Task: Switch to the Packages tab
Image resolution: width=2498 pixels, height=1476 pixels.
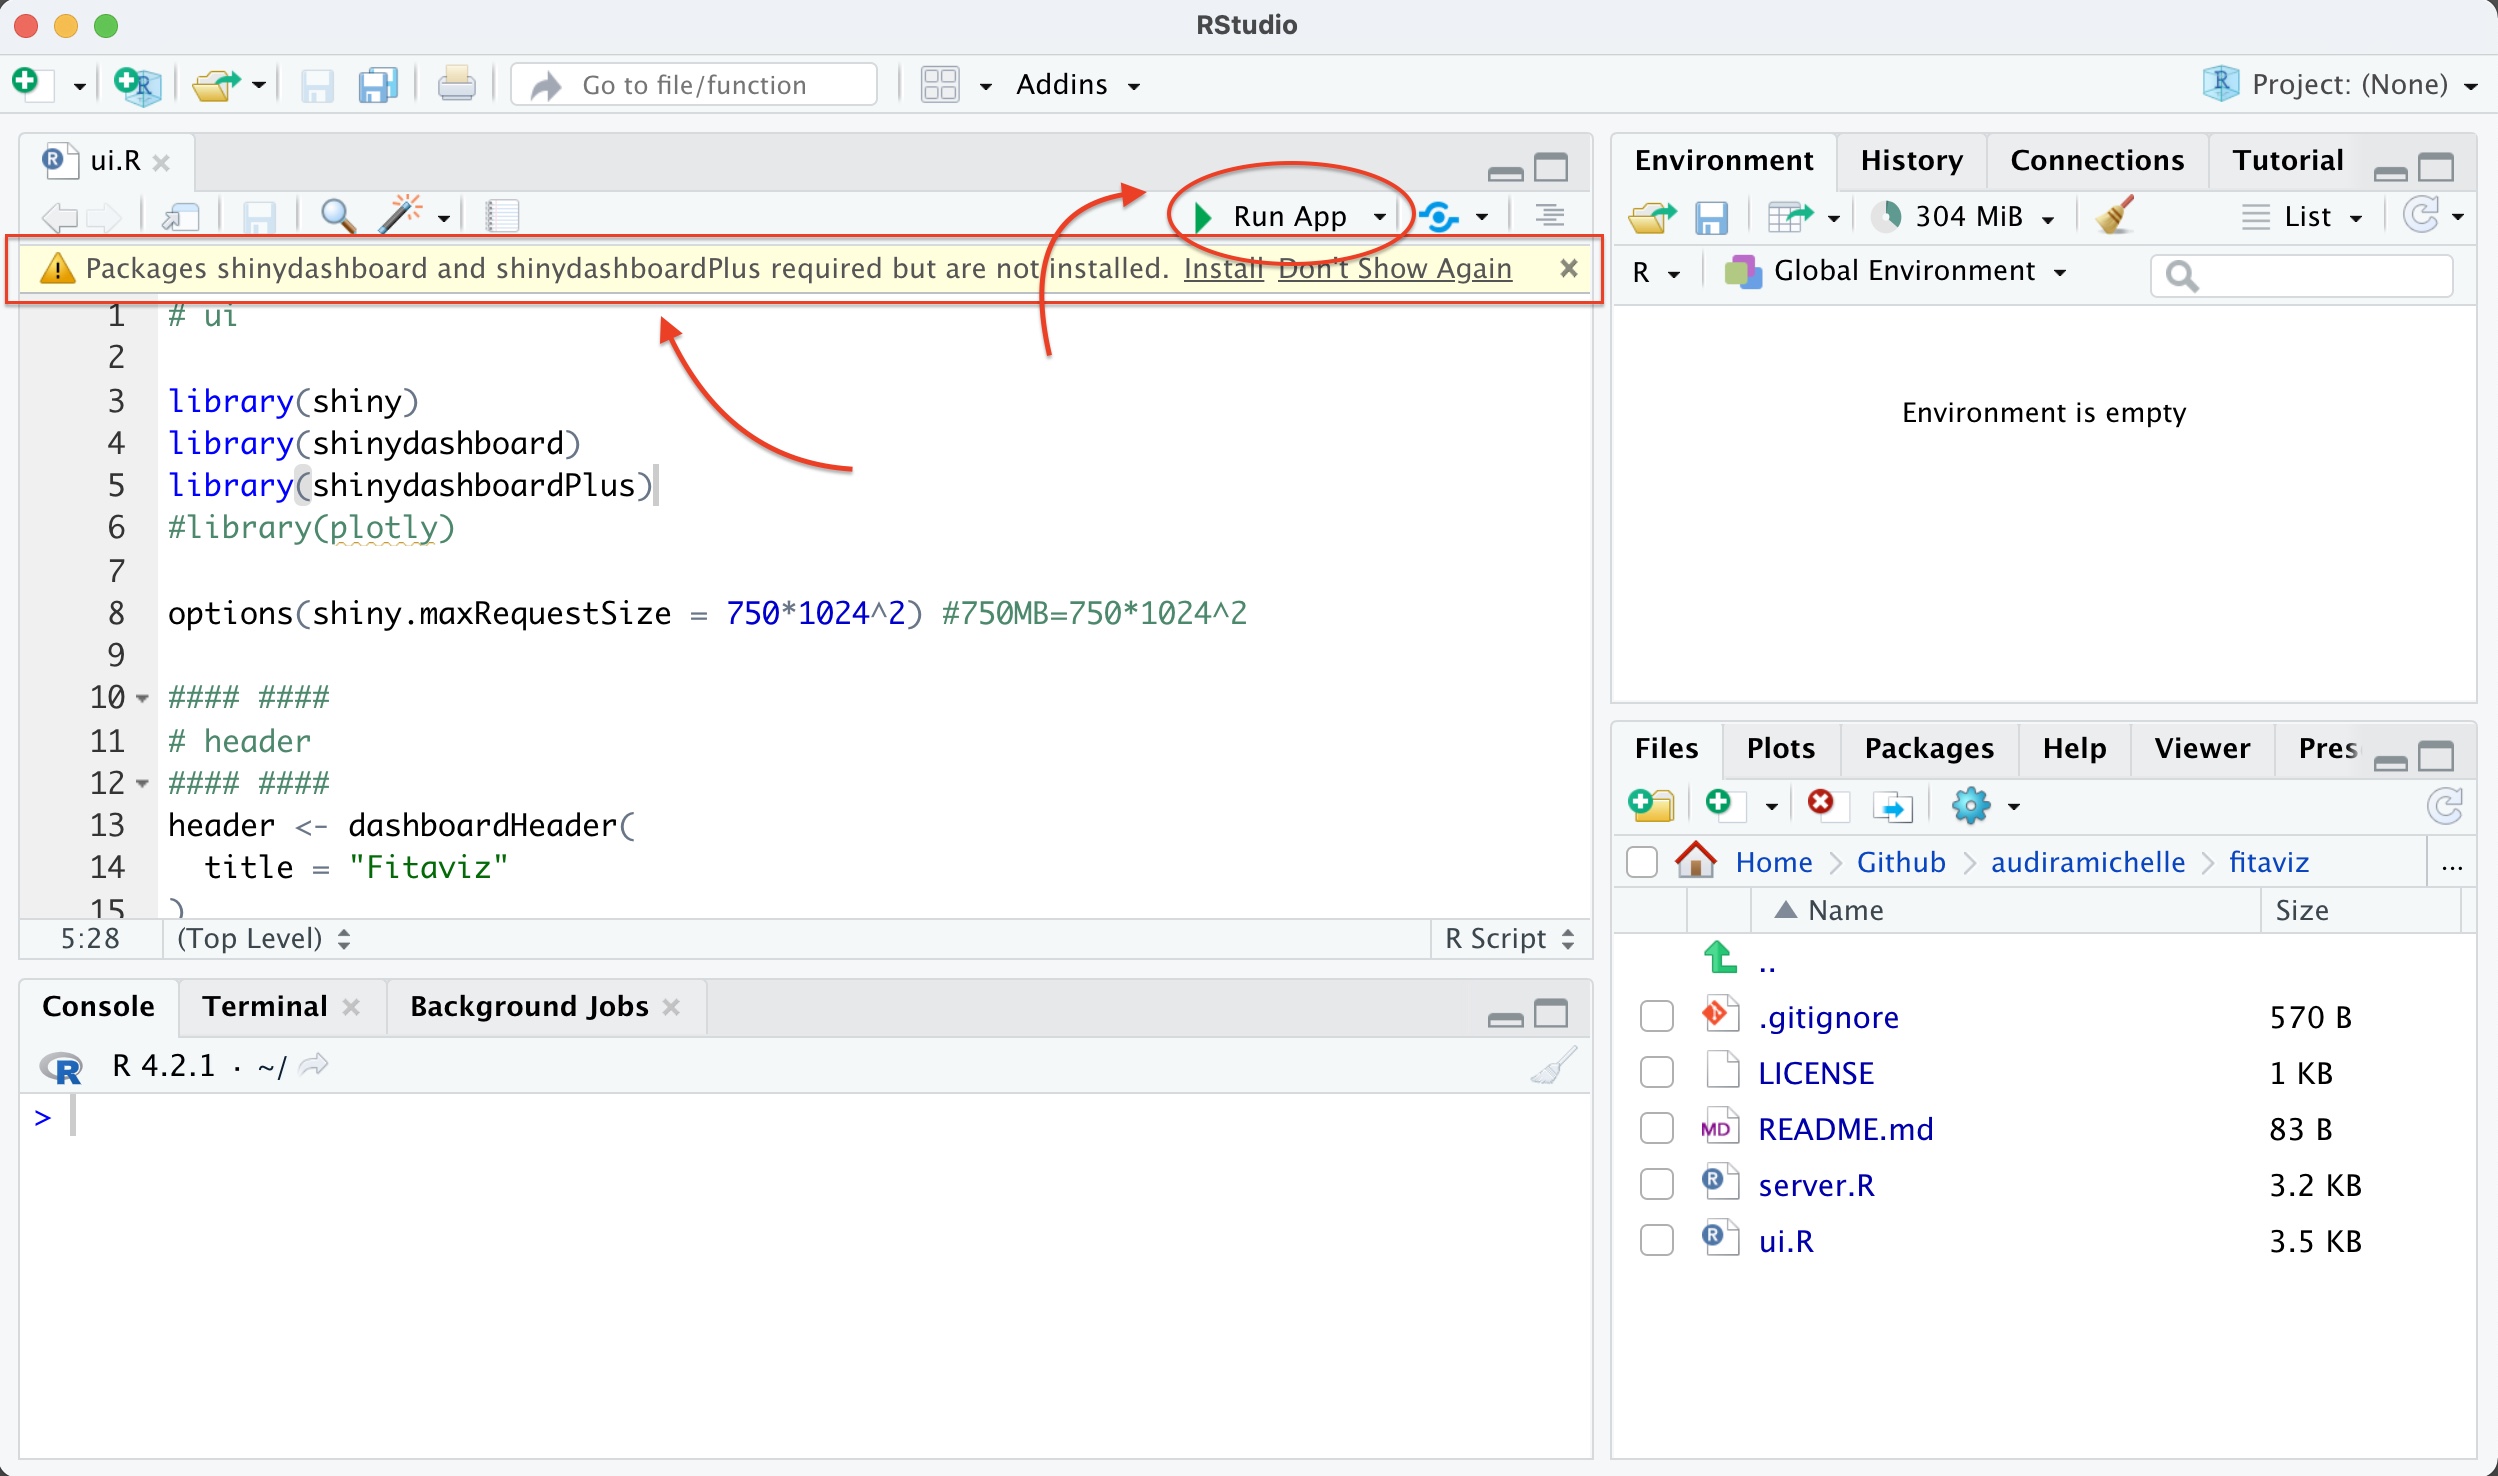Action: (1928, 748)
